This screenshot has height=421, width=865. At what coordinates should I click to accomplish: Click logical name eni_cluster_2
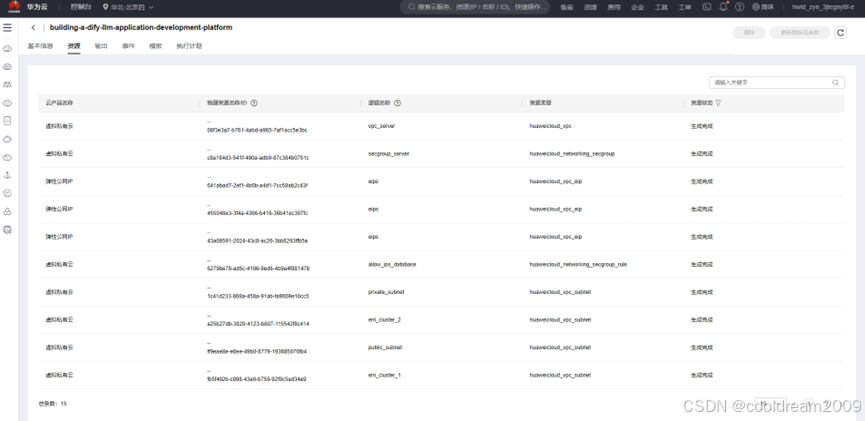pyautogui.click(x=384, y=319)
